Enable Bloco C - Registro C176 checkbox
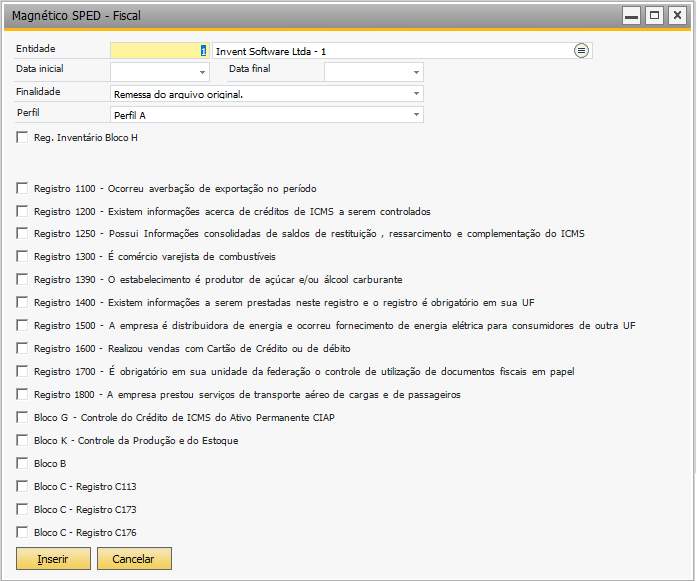Viewport: 697px width, 581px height. click(22, 533)
